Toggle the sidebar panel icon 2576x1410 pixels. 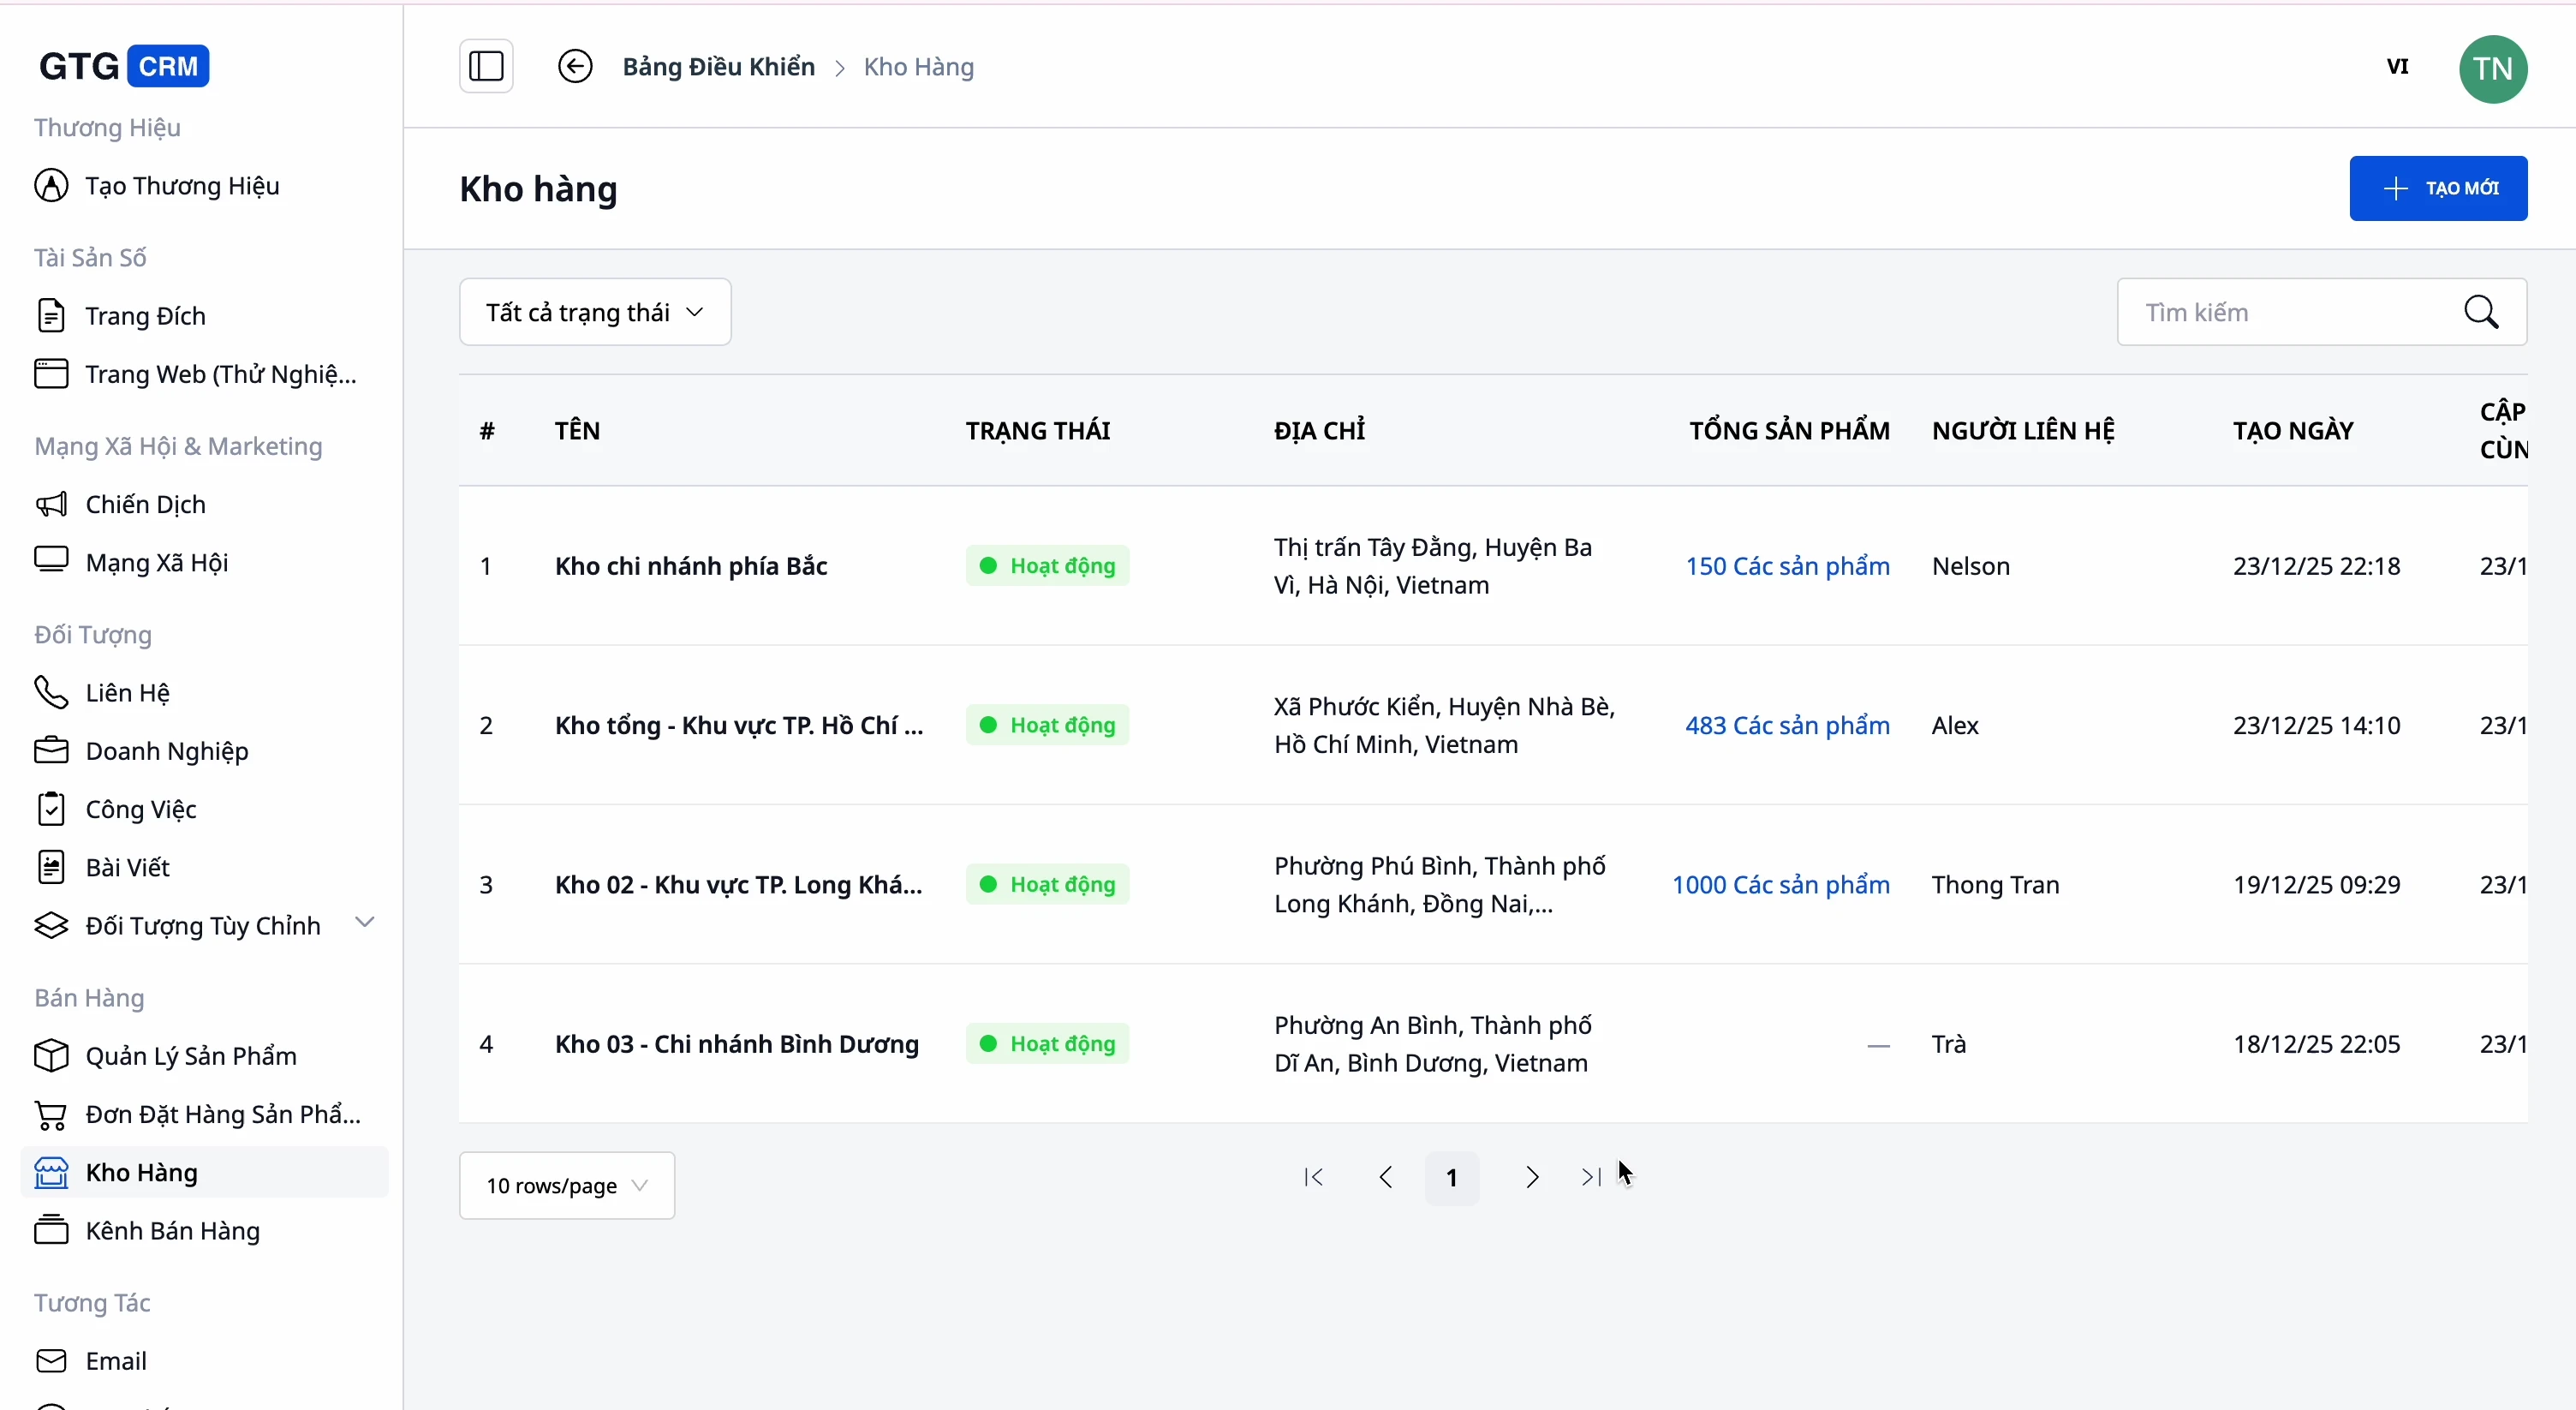tap(486, 67)
